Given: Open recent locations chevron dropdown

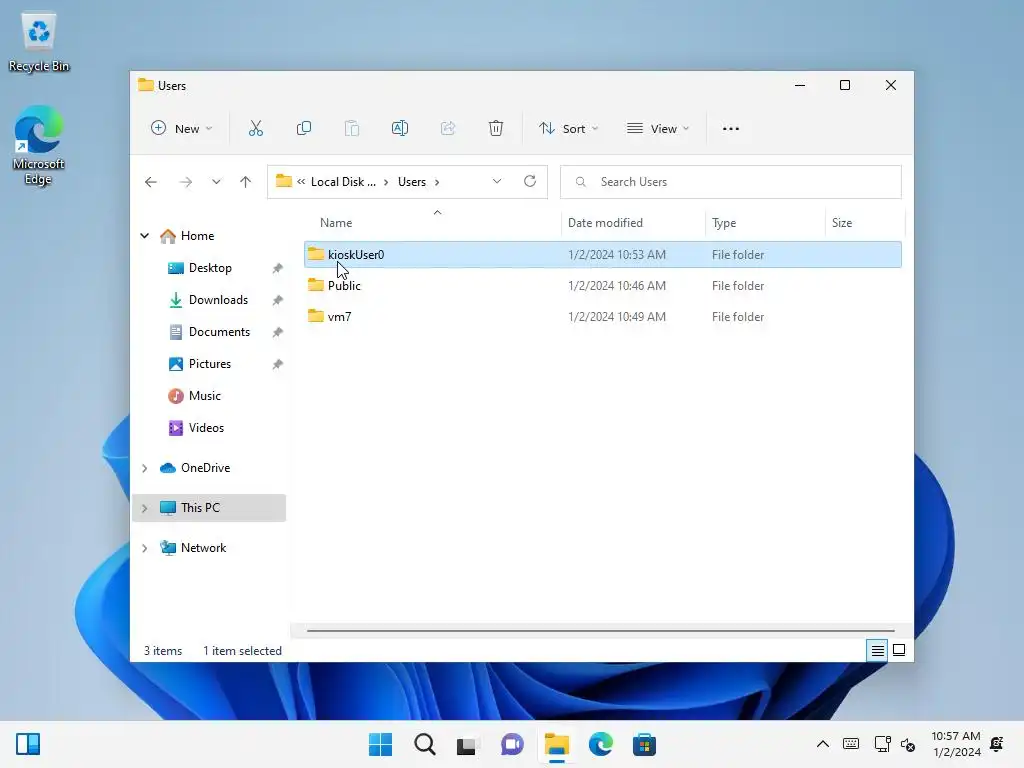Looking at the screenshot, I should (216, 182).
